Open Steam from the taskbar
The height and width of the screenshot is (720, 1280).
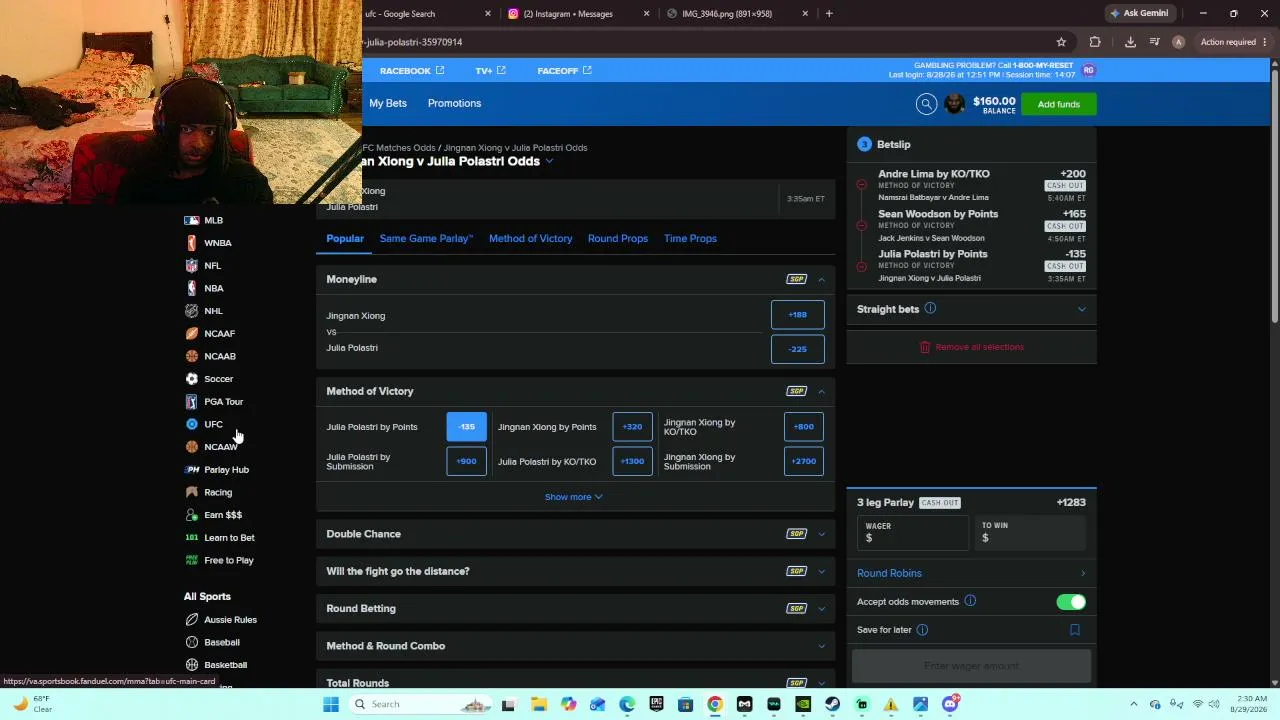point(832,704)
